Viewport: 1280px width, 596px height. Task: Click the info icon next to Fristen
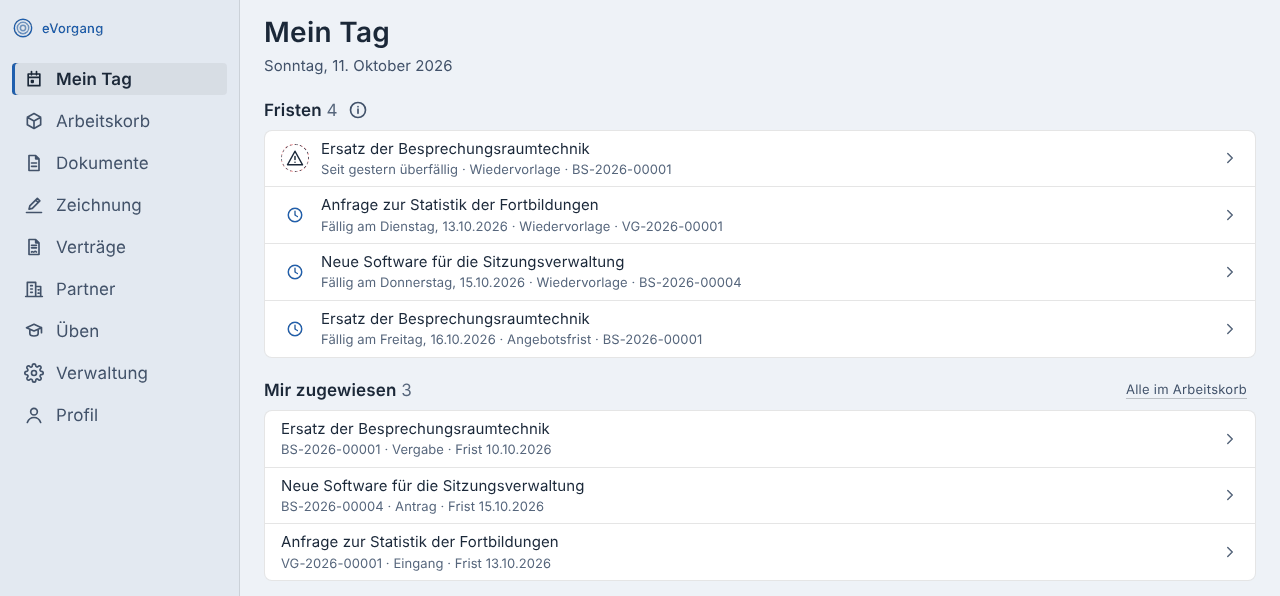click(x=358, y=110)
